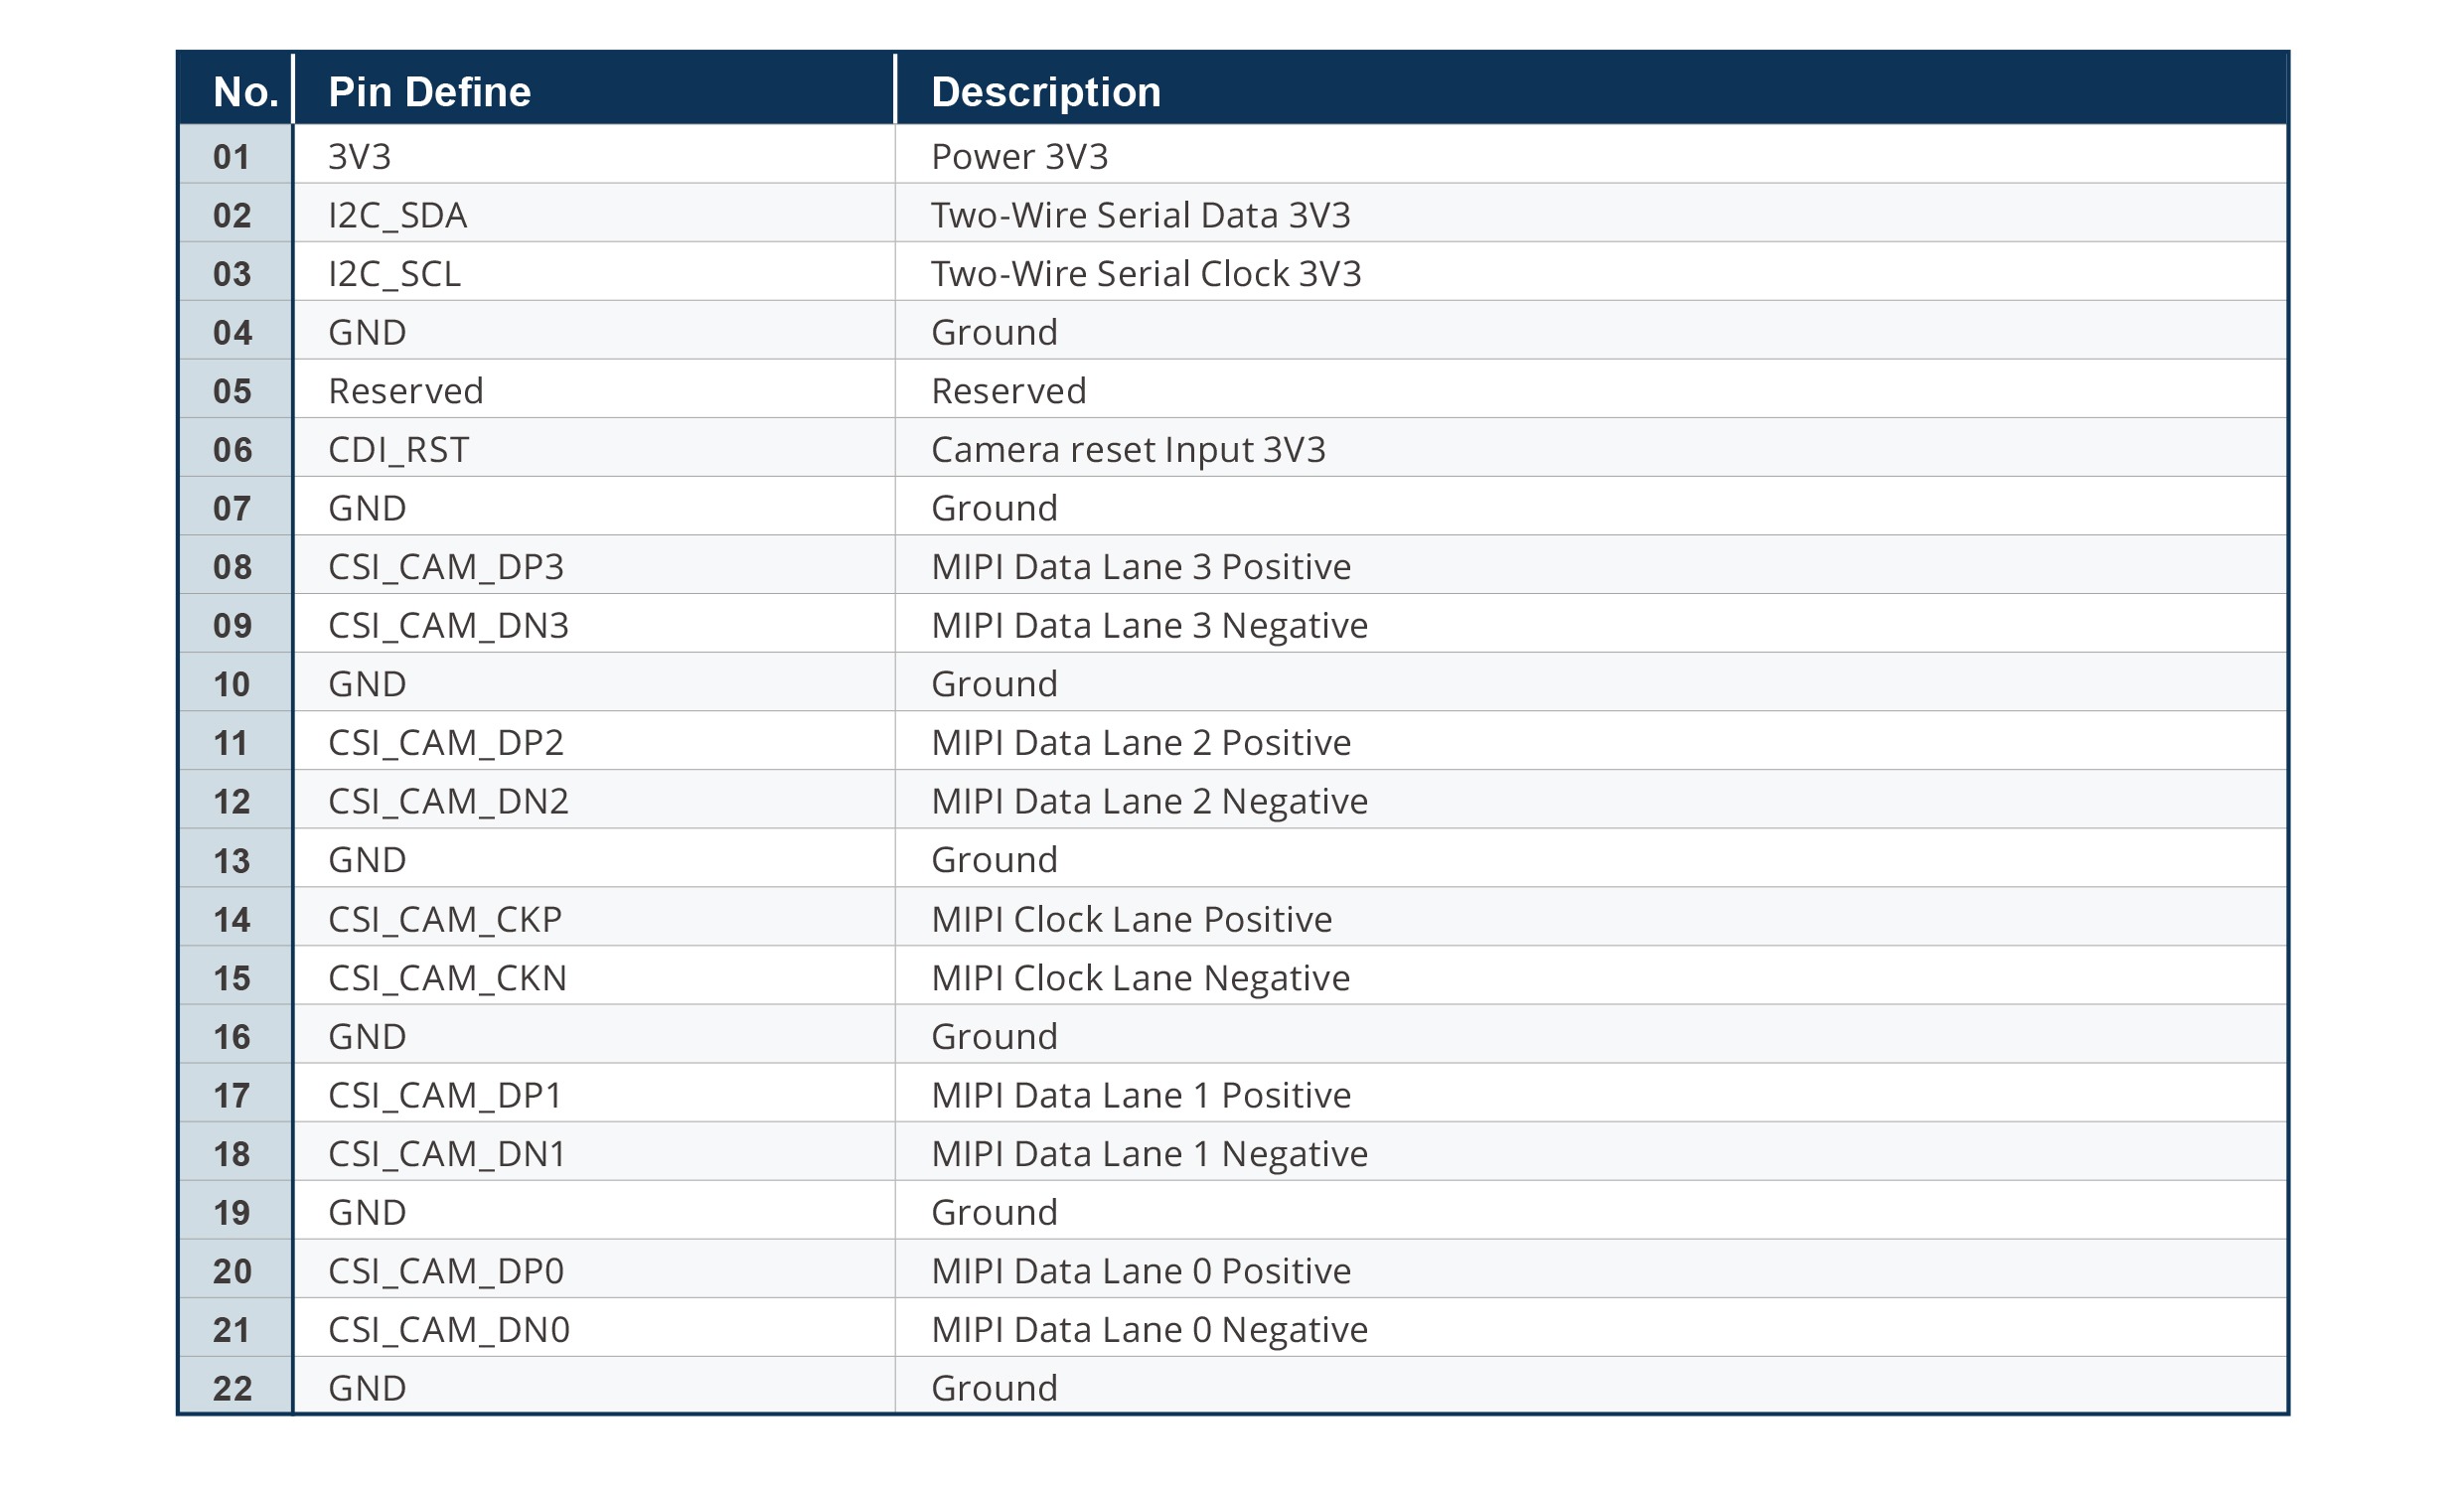Click row number 13 cell
2464x1486 pixels.
[232, 860]
